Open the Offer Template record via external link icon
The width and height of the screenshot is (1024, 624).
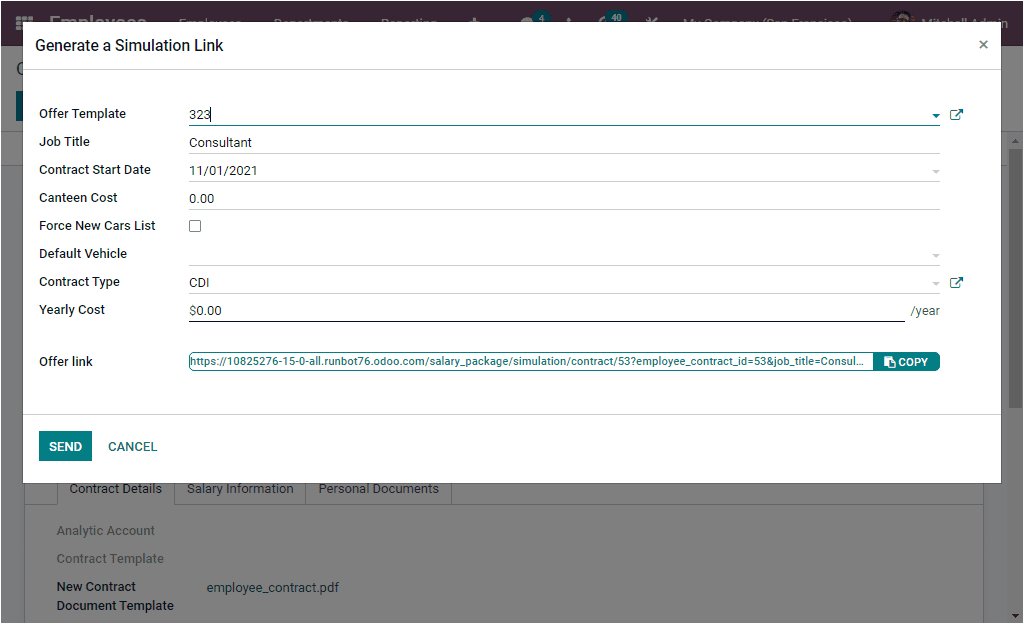coord(956,114)
